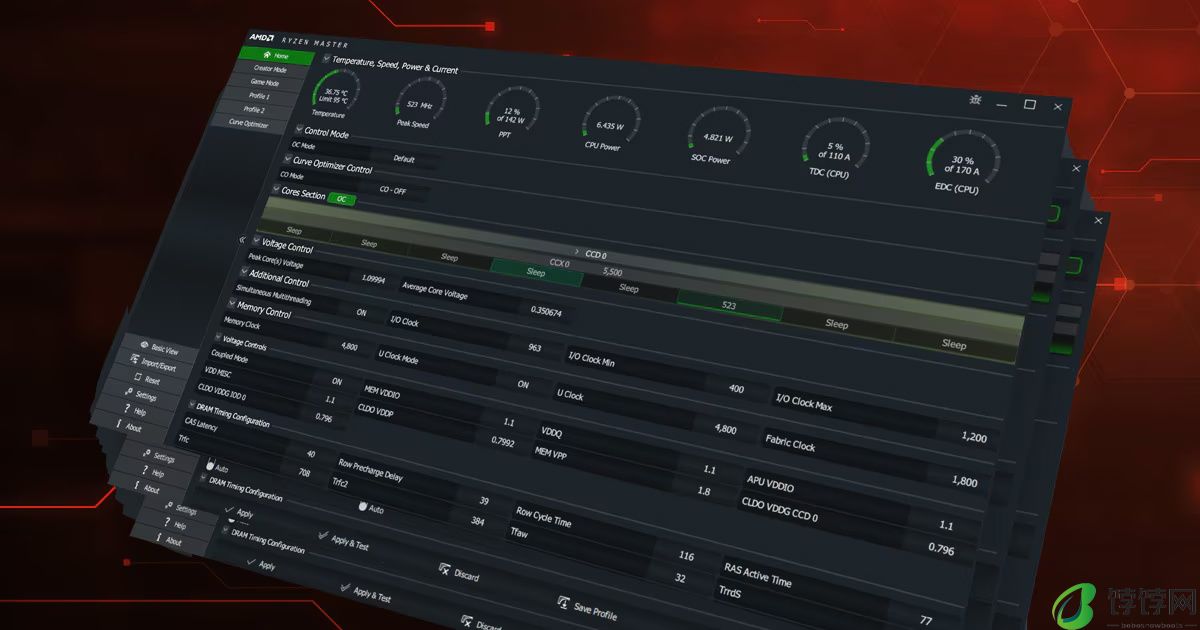Click Trfc2 value 384
Screen dimensions: 1200x630
tap(477, 521)
